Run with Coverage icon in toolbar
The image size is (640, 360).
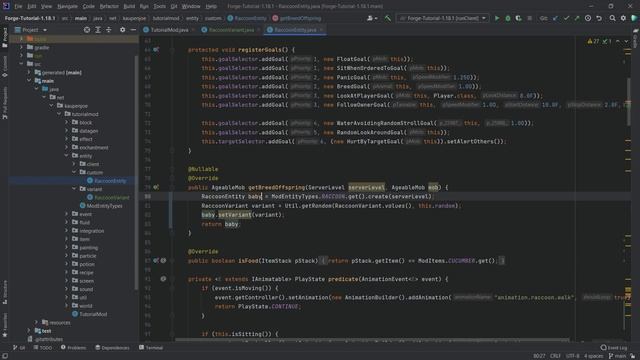pyautogui.click(x=518, y=18)
